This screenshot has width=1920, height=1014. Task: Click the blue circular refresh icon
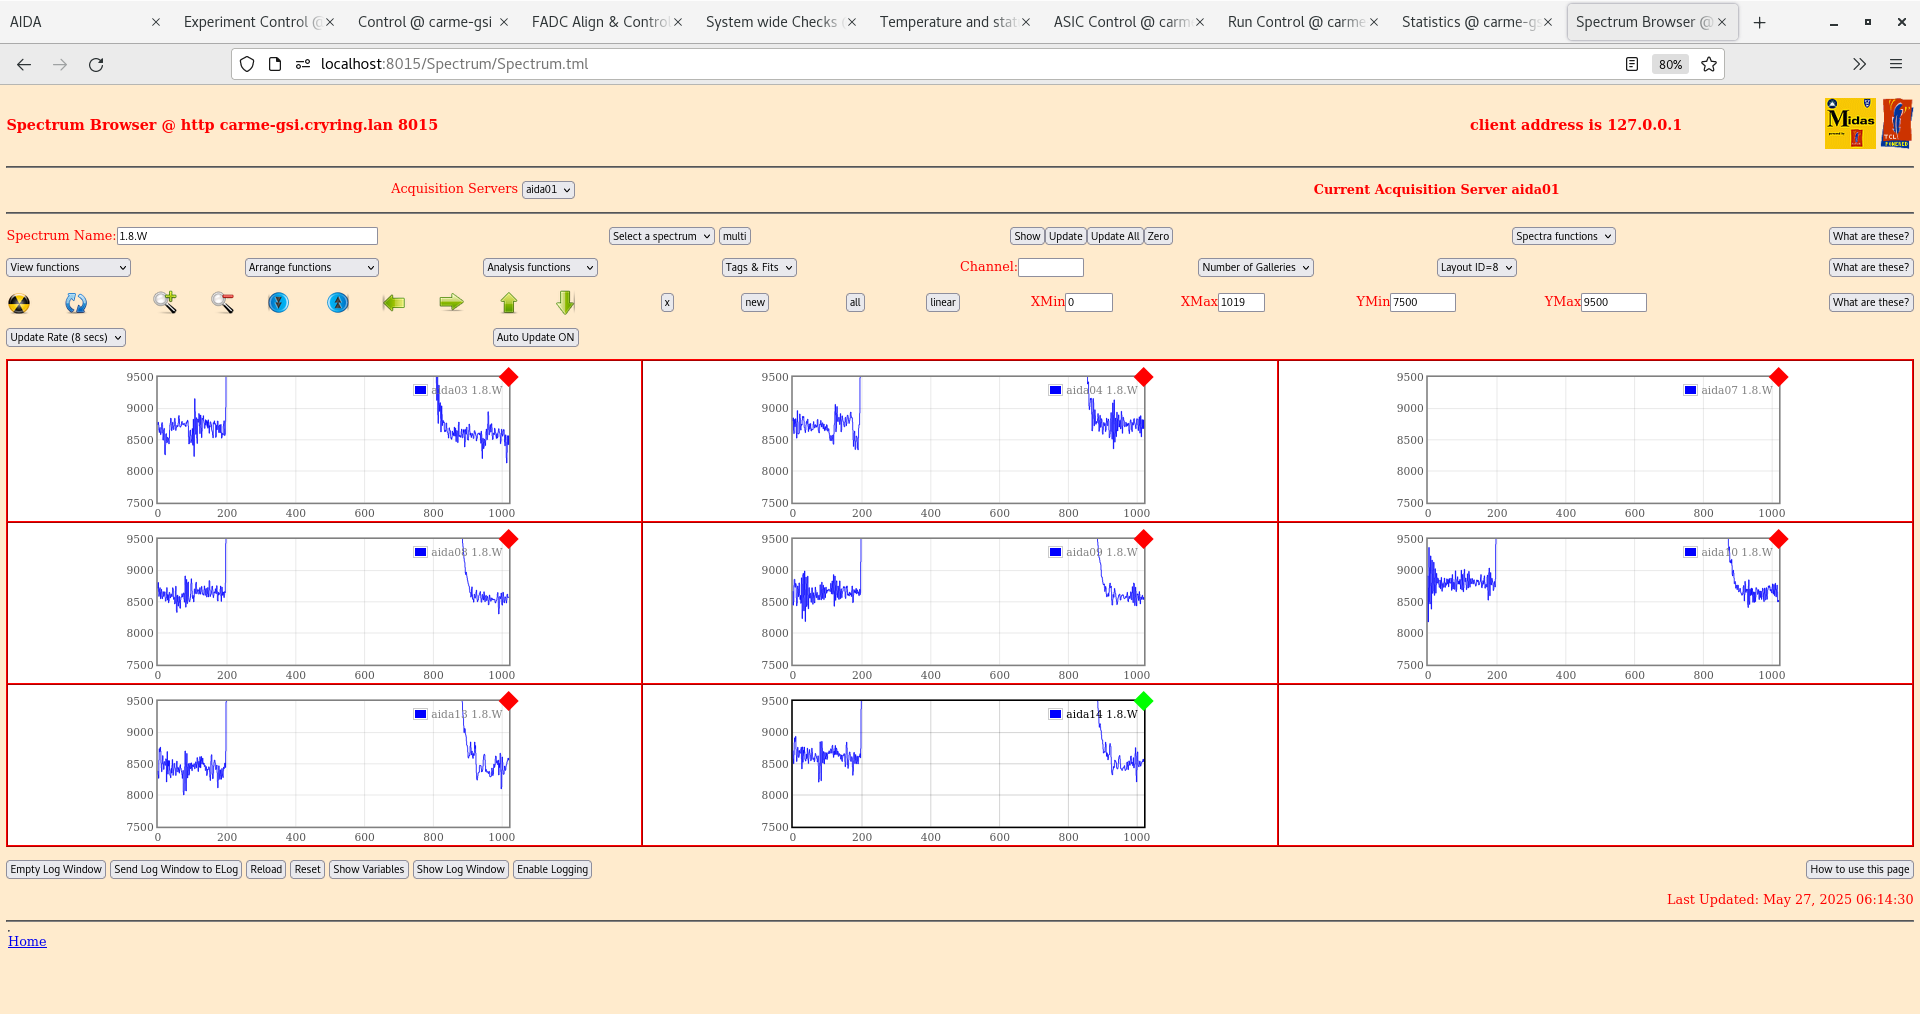[x=75, y=303]
